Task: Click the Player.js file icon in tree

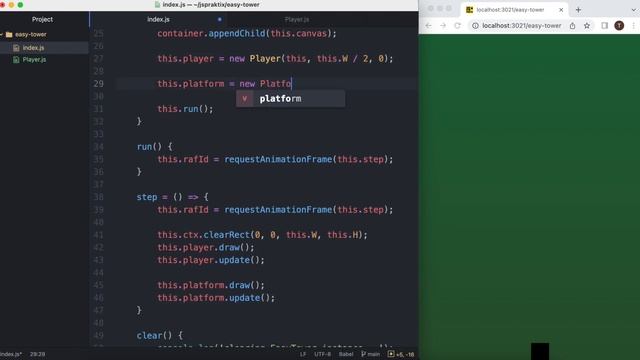Action: pyautogui.click(x=16, y=60)
